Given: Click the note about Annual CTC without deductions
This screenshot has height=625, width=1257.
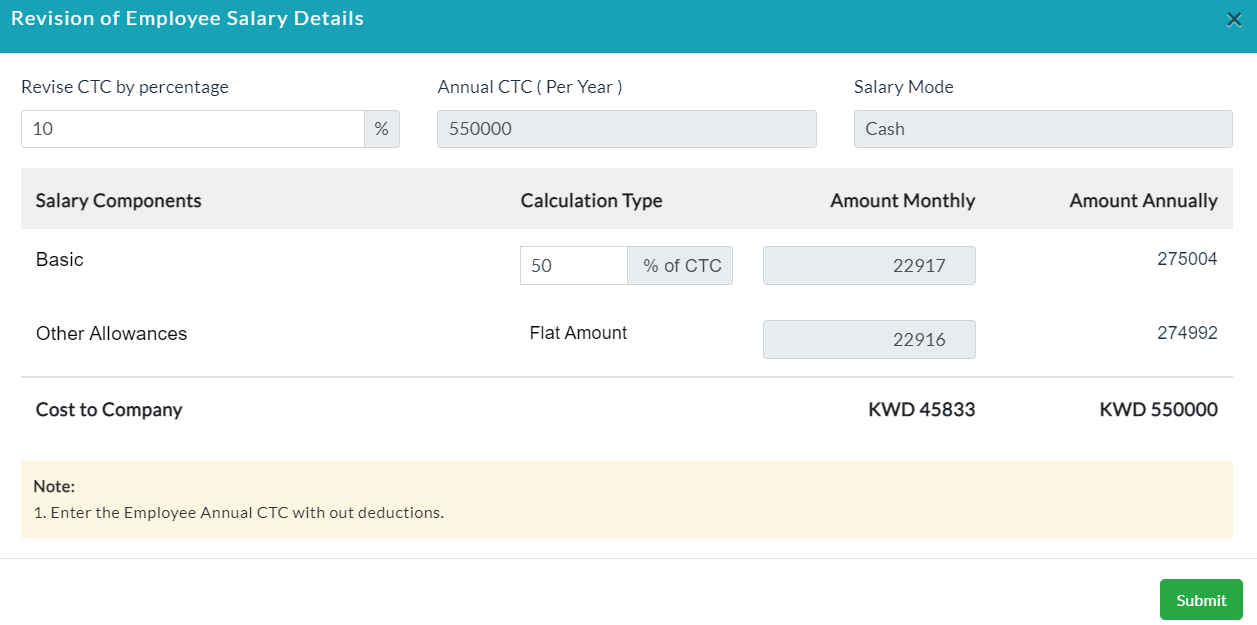Looking at the screenshot, I should click(x=238, y=513).
